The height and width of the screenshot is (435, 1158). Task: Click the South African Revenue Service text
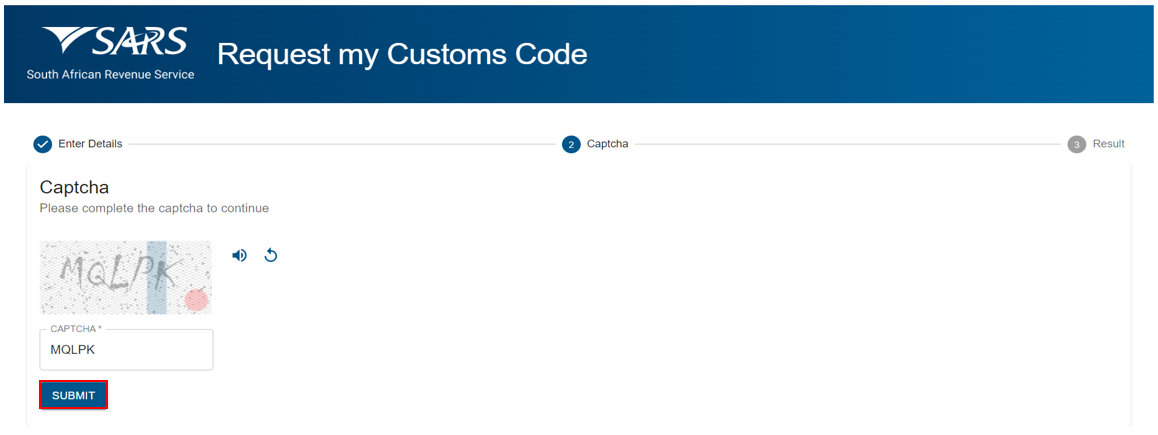tap(111, 75)
